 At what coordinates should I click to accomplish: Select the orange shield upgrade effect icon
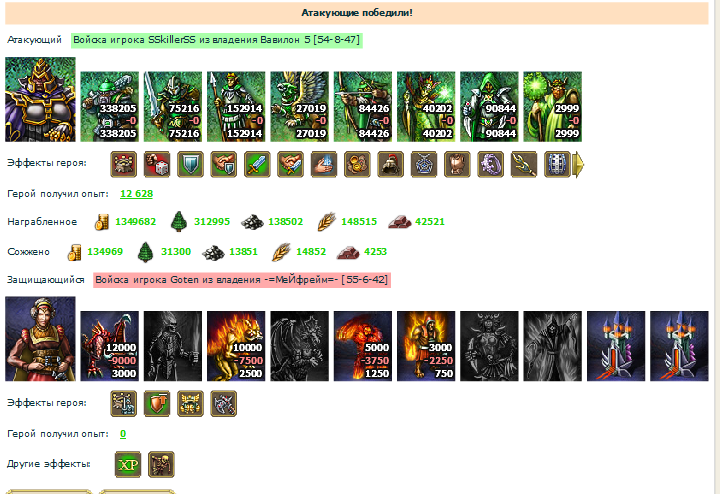pos(157,404)
